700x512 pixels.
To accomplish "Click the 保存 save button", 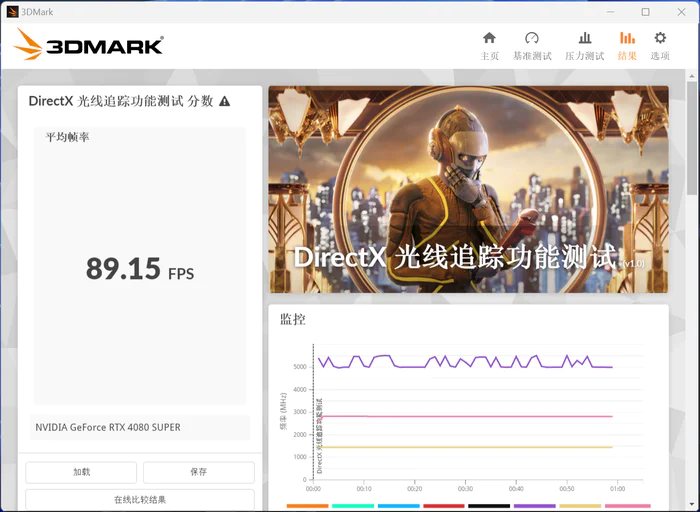I will (199, 472).
